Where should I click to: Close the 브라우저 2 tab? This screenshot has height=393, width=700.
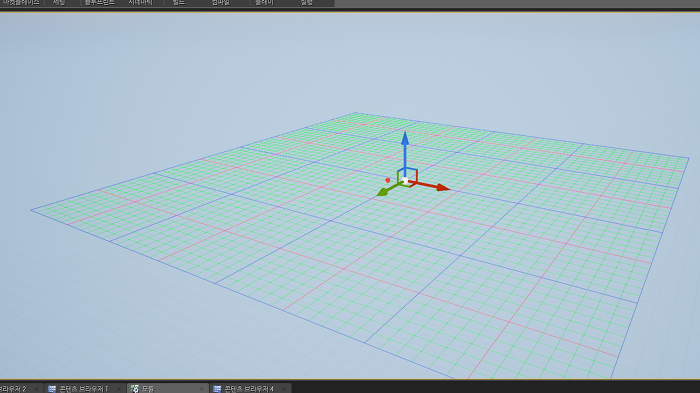point(37,389)
